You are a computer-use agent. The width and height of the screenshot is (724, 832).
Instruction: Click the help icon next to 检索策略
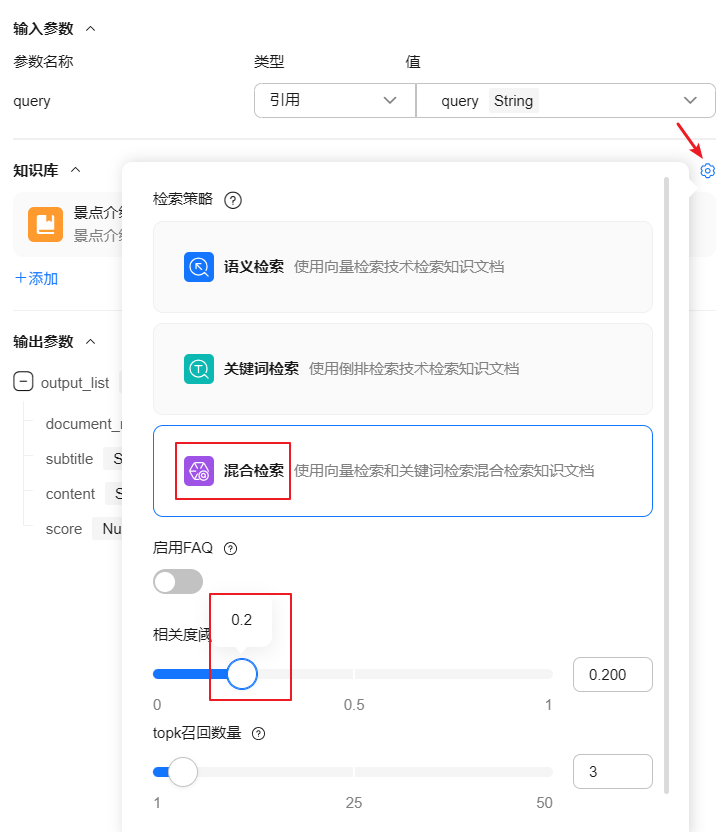pyautogui.click(x=233, y=200)
